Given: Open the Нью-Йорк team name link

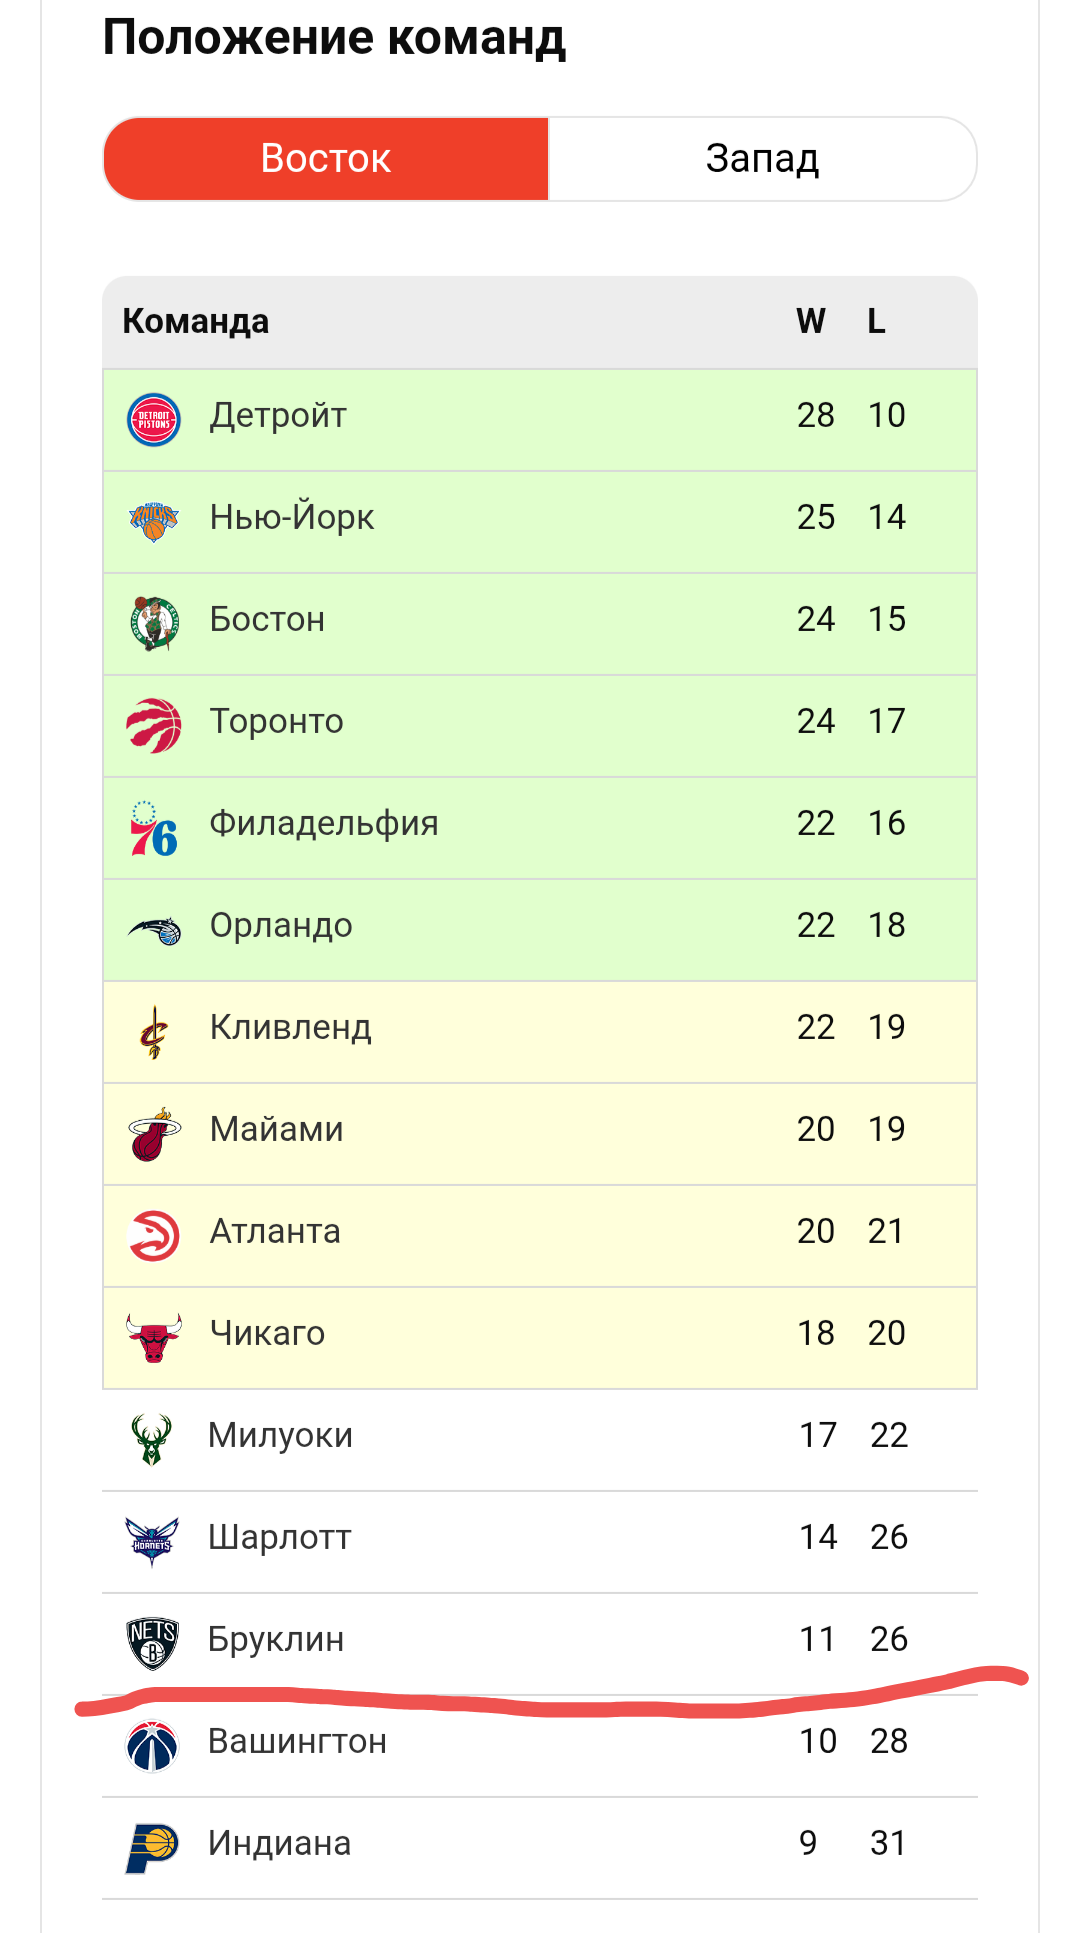Looking at the screenshot, I should pyautogui.click(x=292, y=517).
